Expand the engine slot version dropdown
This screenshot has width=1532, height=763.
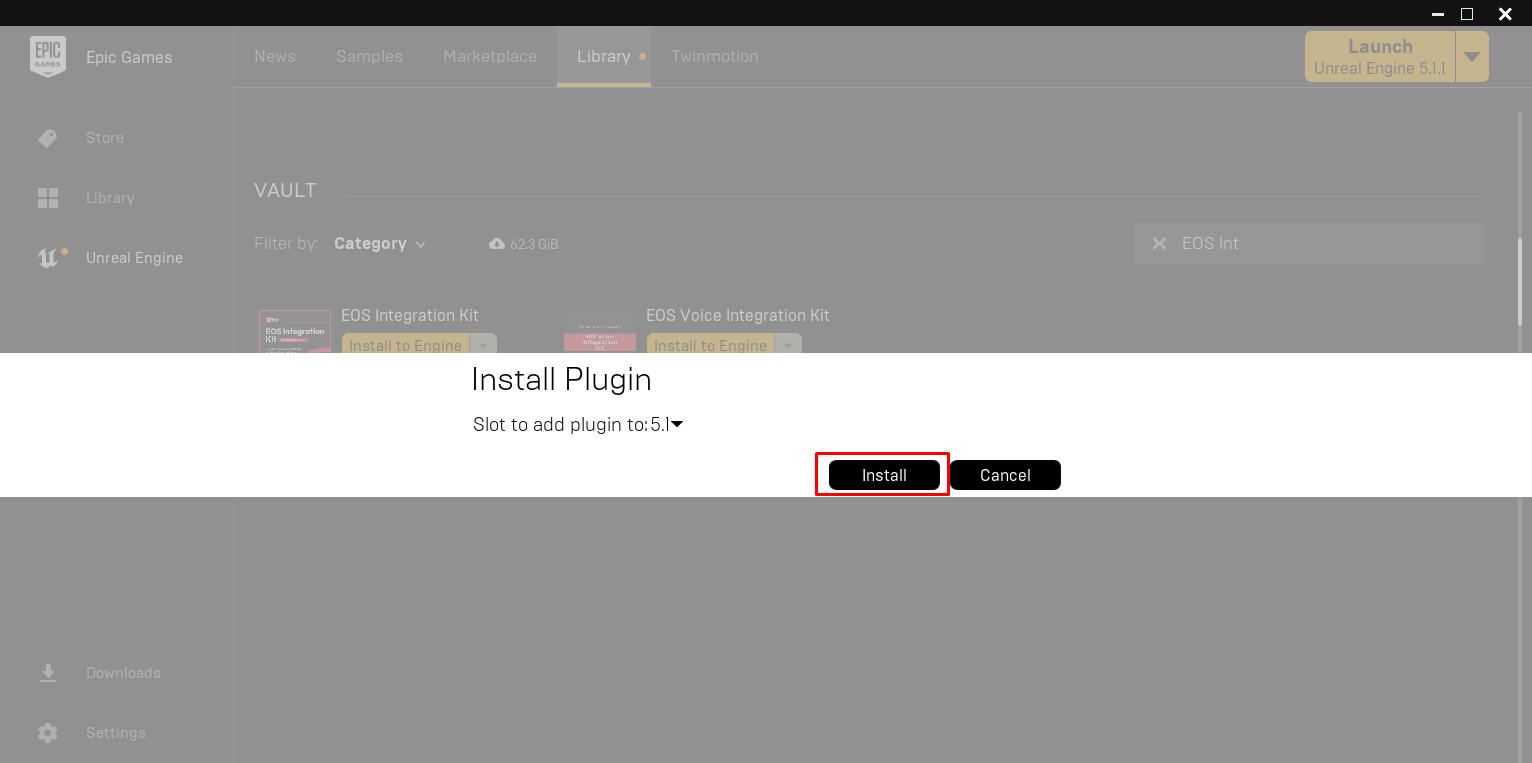point(676,425)
